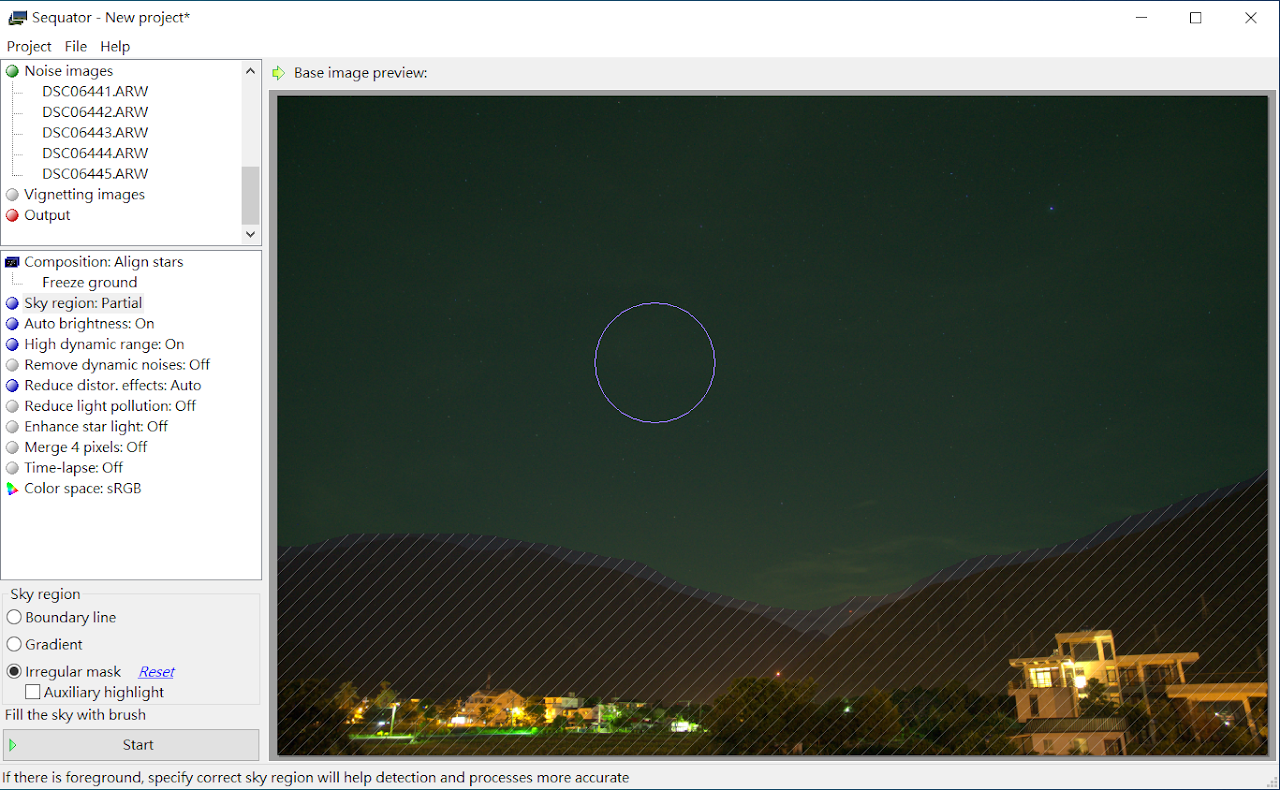The image size is (1280, 790).
Task: Click the green arrow beside Base image preview
Action: pyautogui.click(x=279, y=73)
